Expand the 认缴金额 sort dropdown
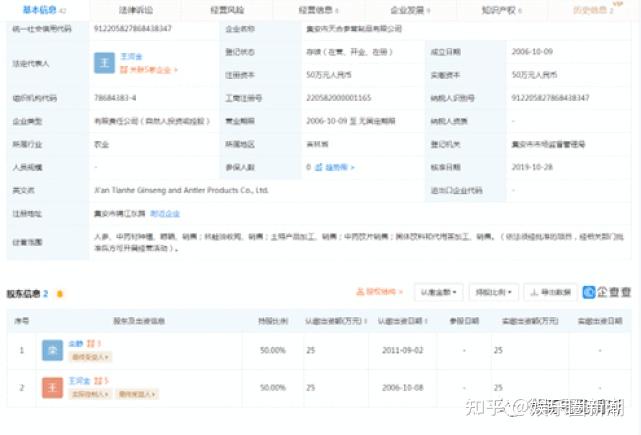This screenshot has height=435, width=641. (438, 292)
